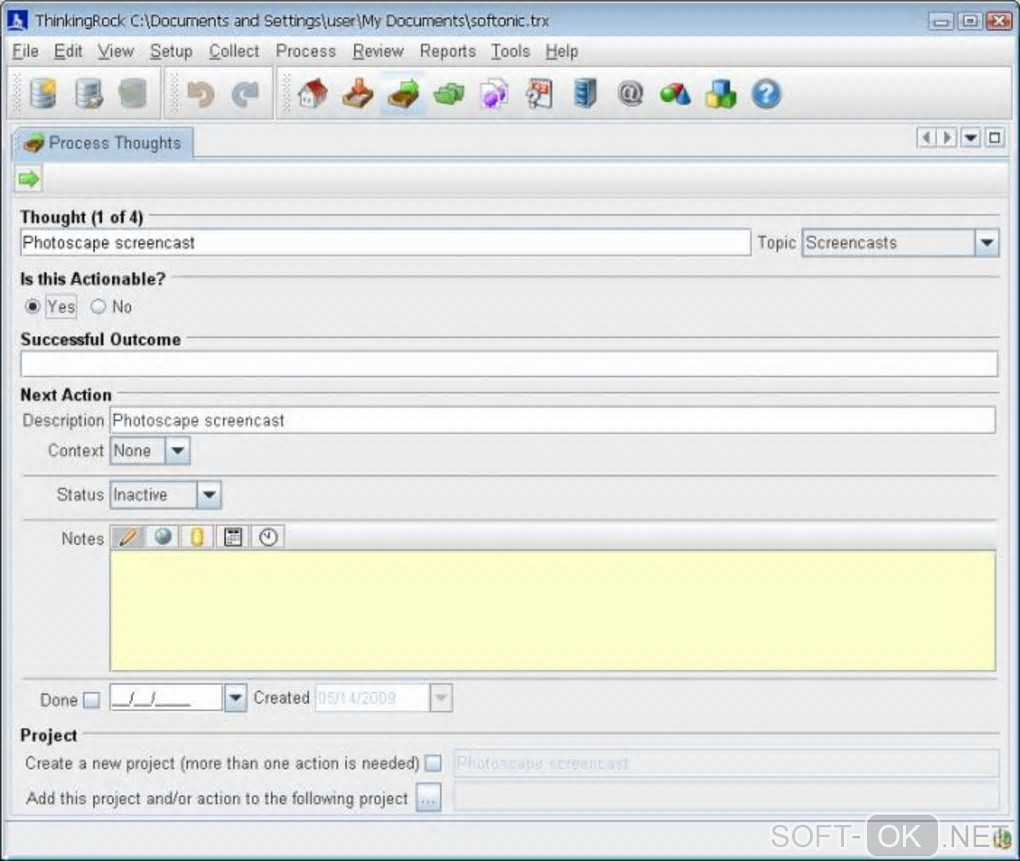Open the Overview home icon
1020x861 pixels.
(313, 94)
